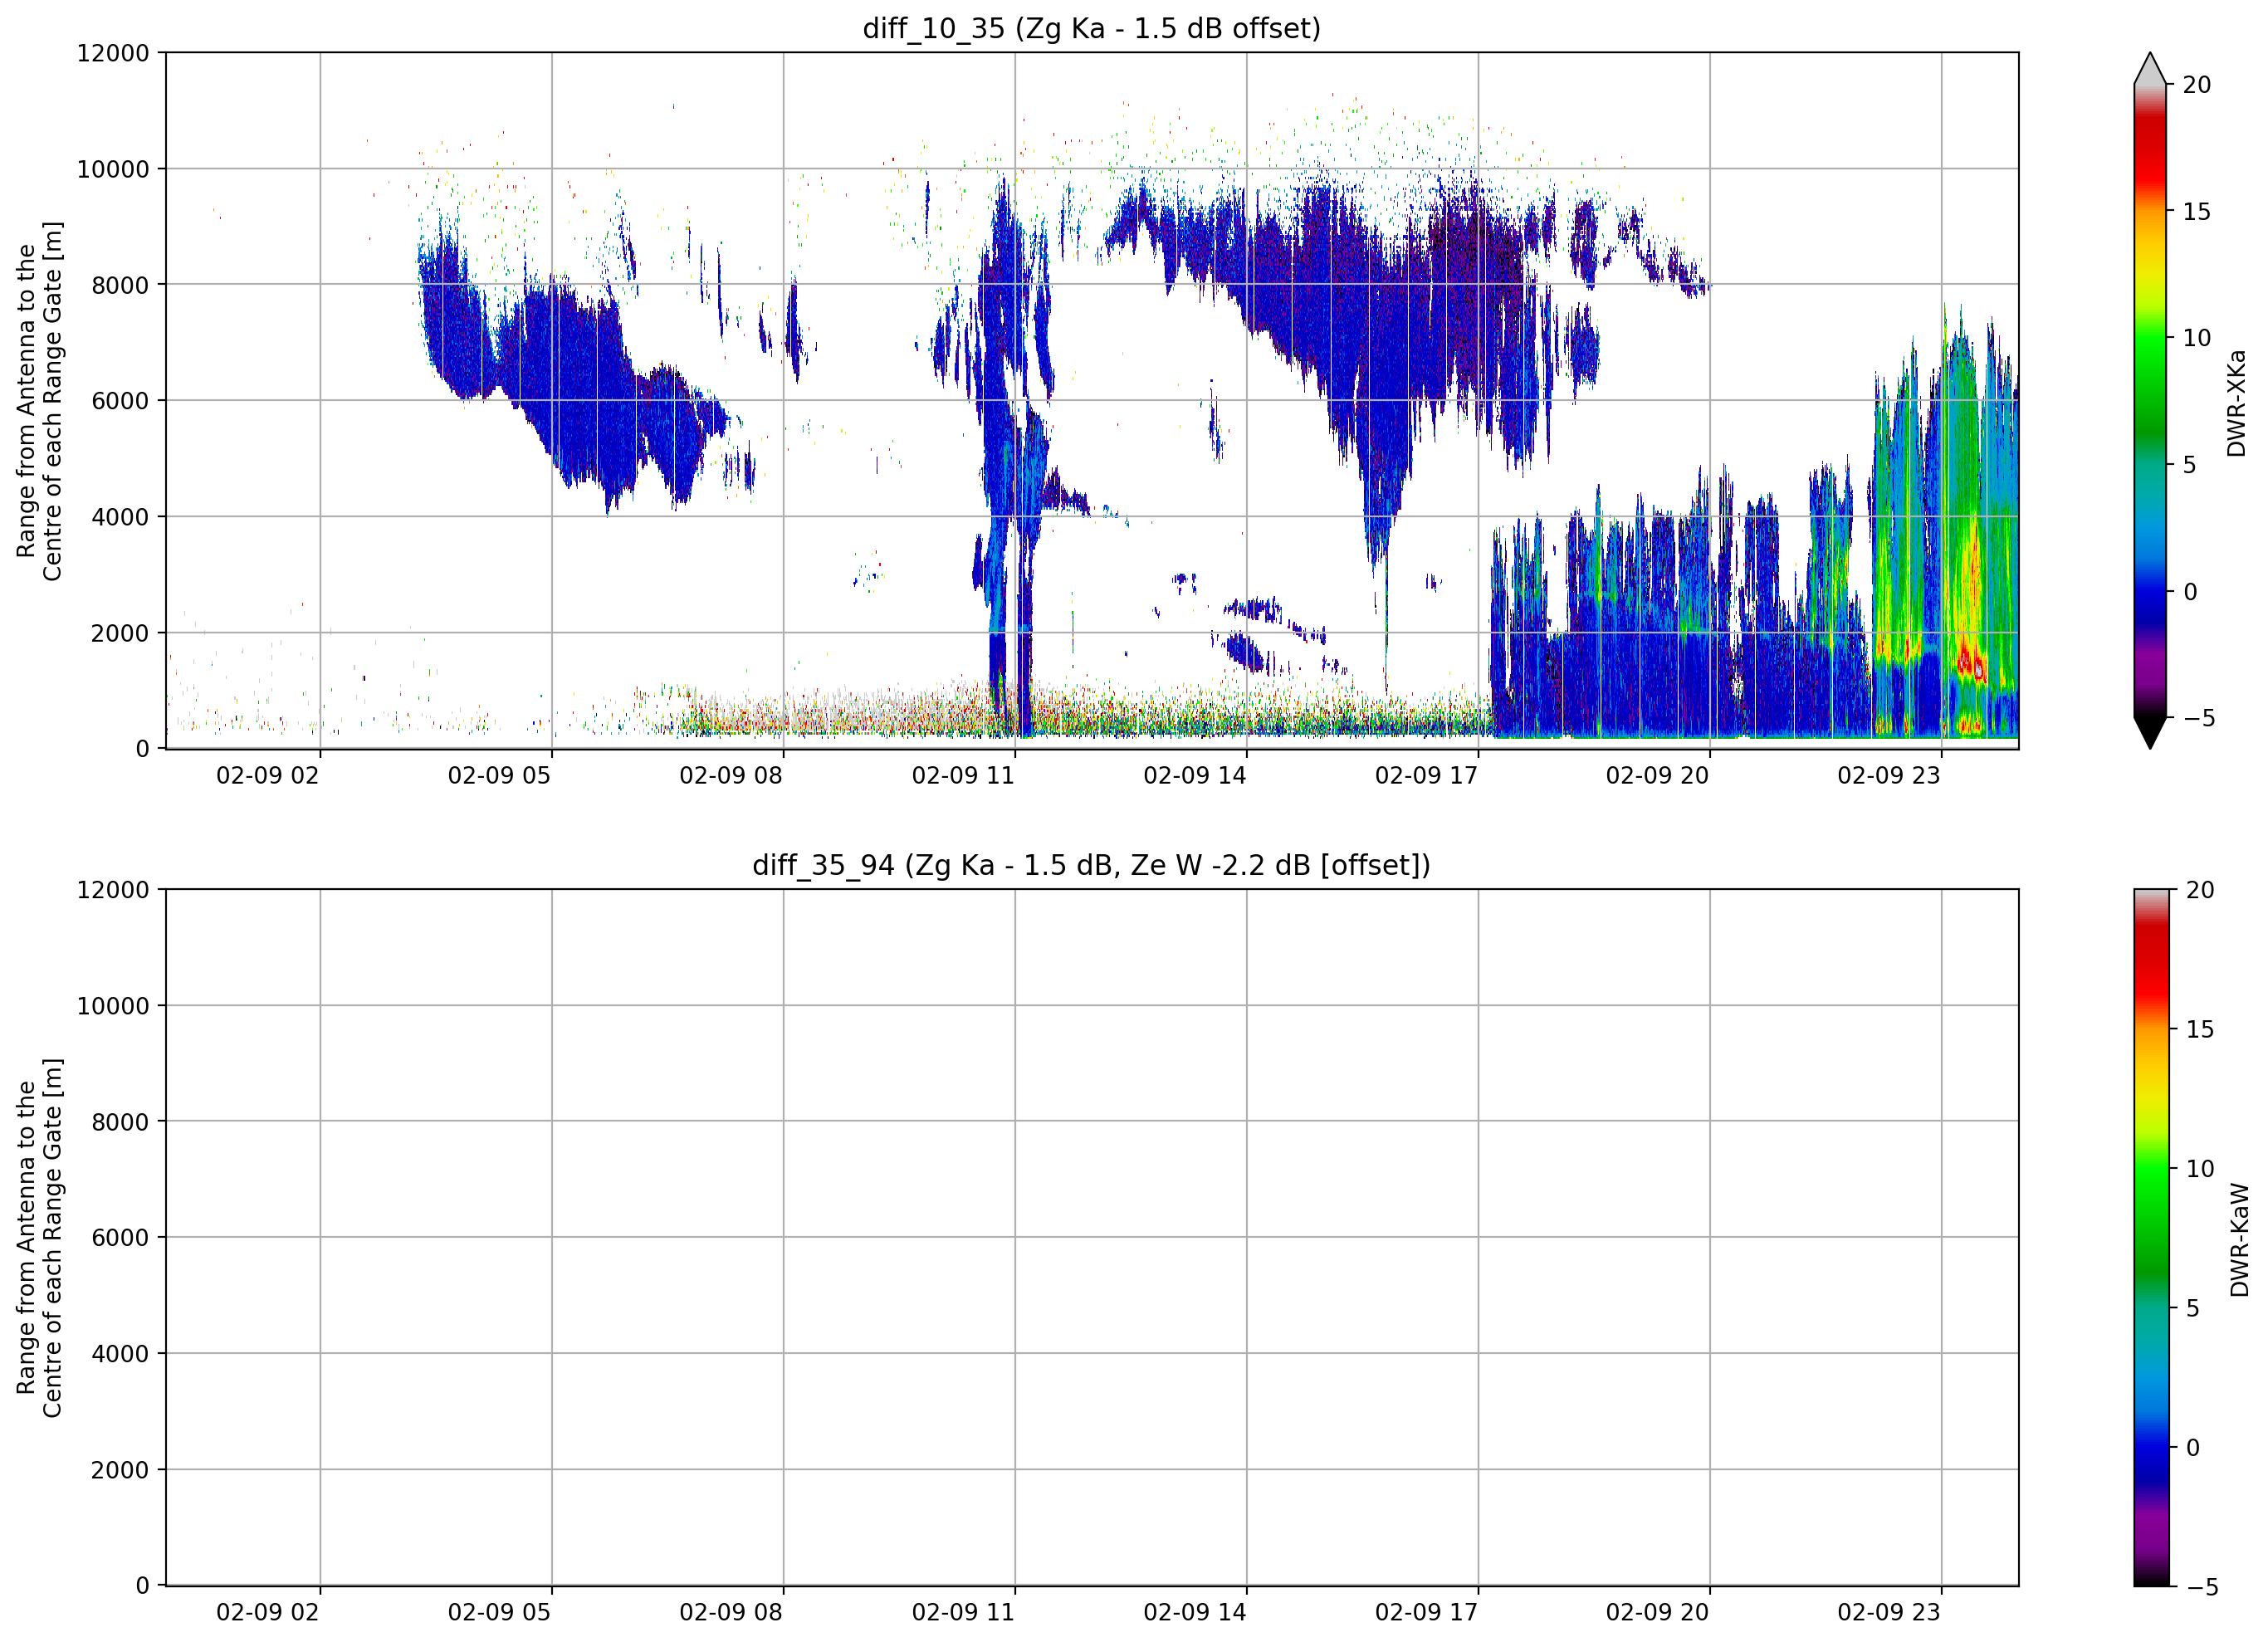Click the 8000 y-tick of diff_35_94 plot
This screenshot has width=2268, height=1642.
[x=120, y=1122]
